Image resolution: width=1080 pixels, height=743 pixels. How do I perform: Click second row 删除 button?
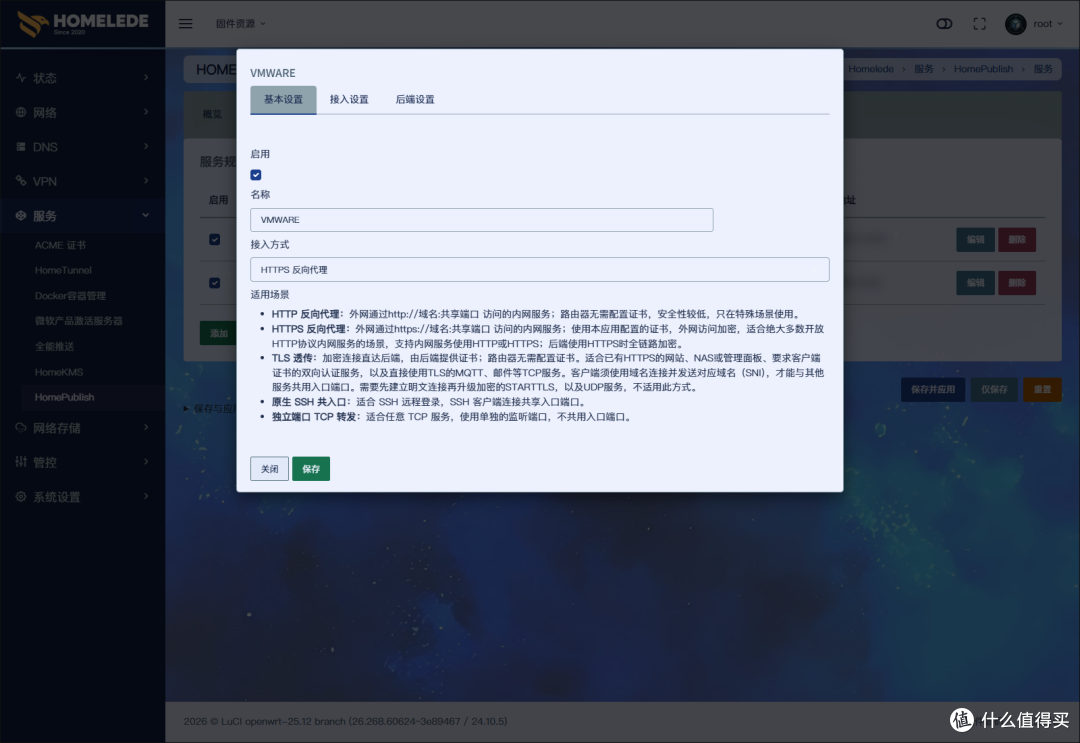click(x=1017, y=283)
